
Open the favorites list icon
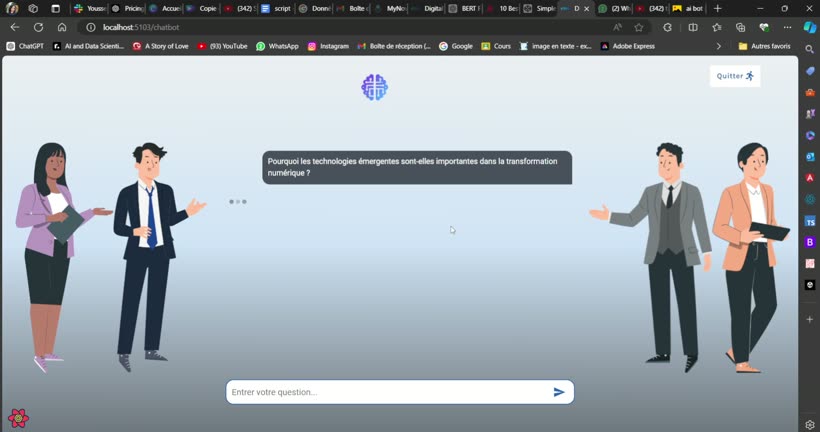717,27
